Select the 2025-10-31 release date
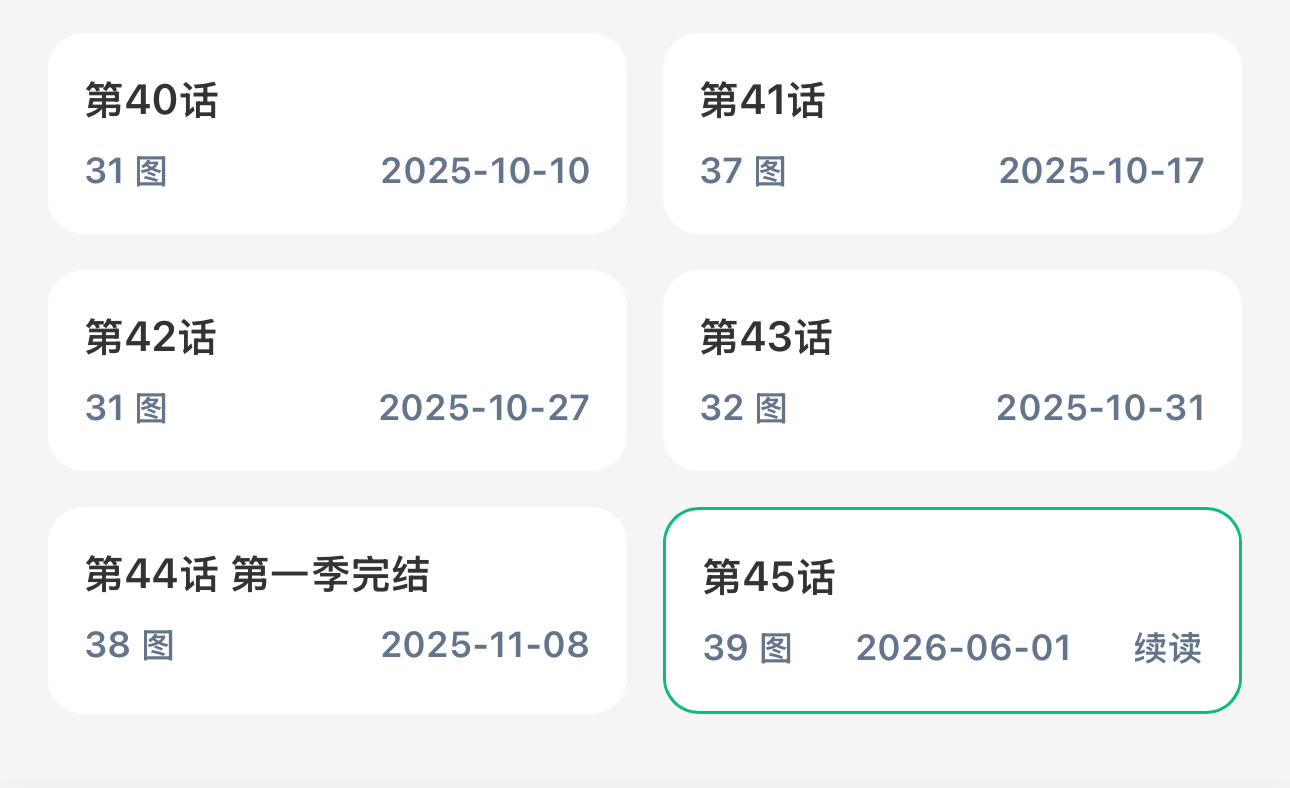This screenshot has height=788, width=1290. (1100, 408)
